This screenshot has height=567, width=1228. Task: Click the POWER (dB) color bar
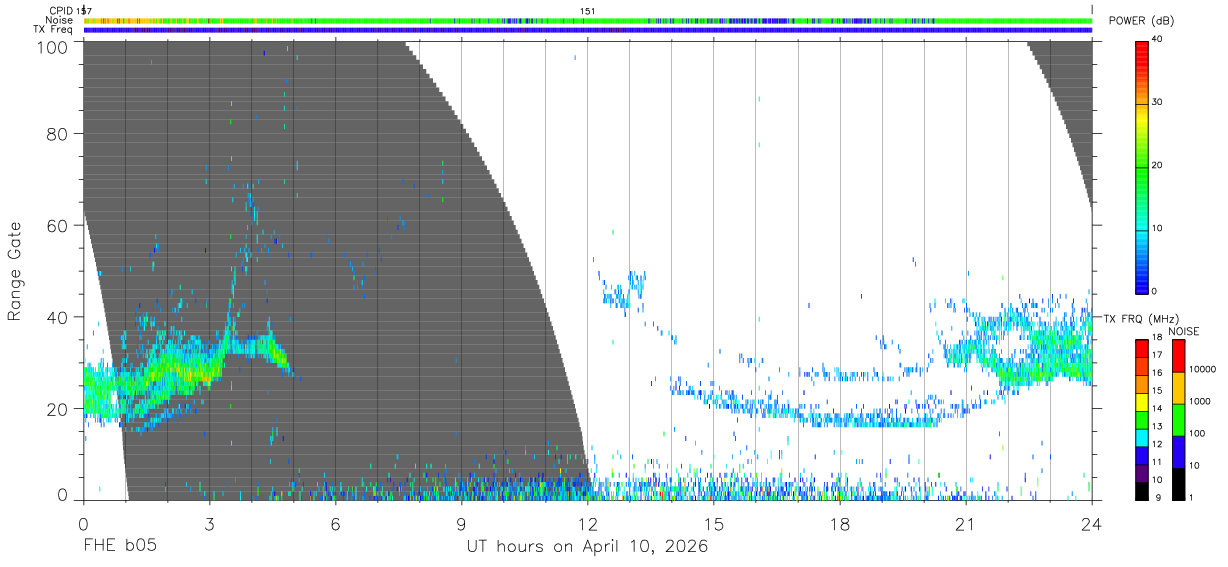tap(1142, 166)
